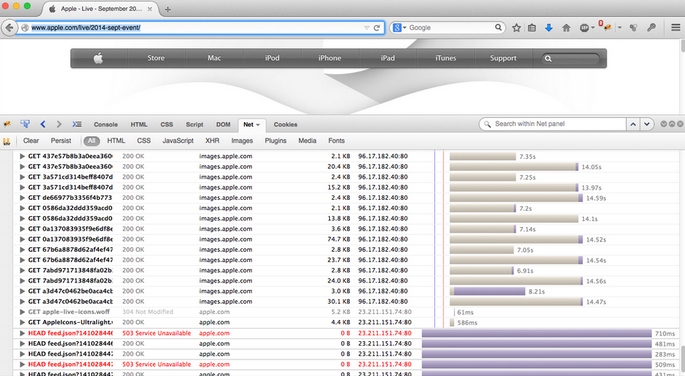Viewport: 685px width, 376px height.
Task: Close the Firebug panel
Action: point(680,124)
